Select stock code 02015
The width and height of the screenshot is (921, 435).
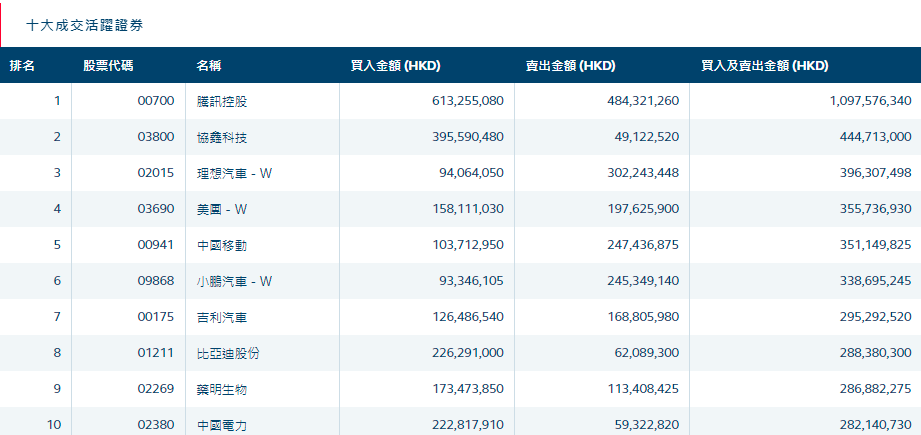[156, 173]
